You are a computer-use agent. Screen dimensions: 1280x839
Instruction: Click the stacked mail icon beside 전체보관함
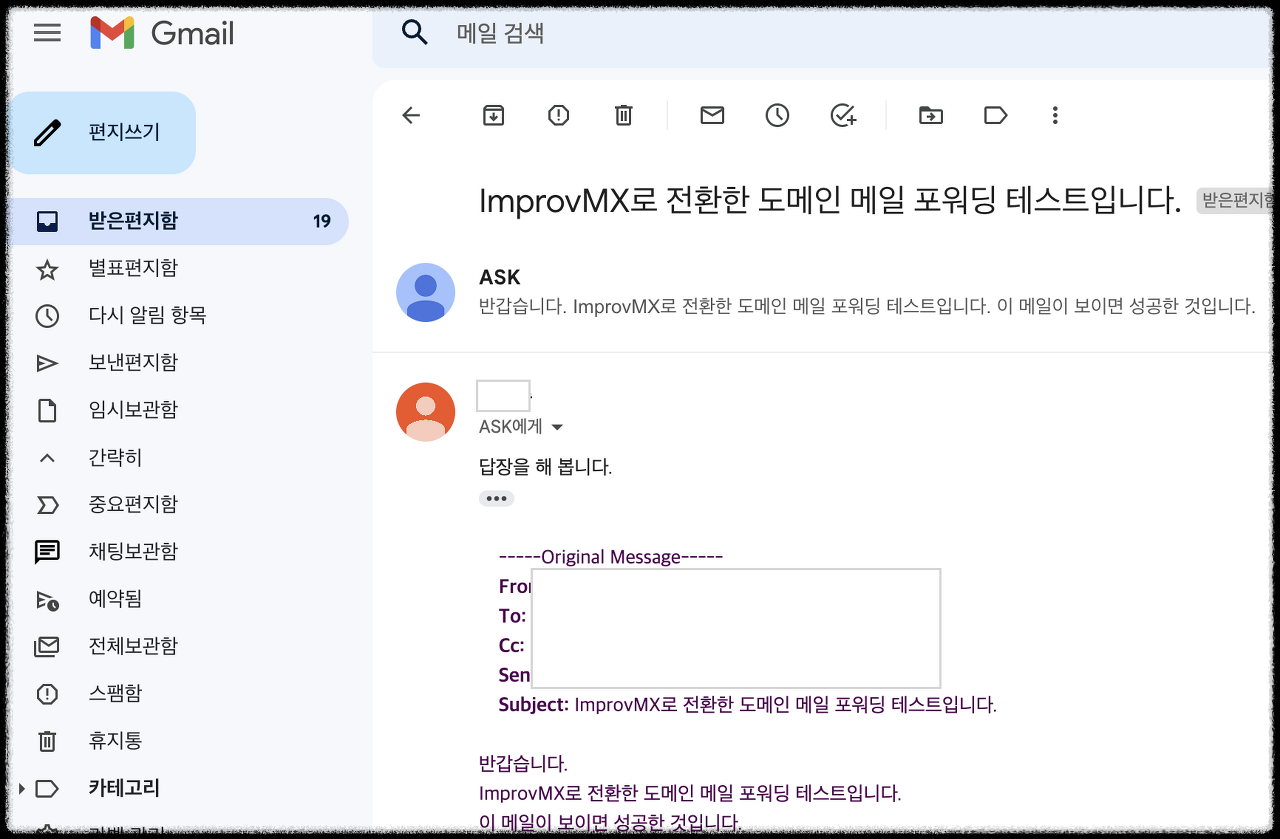[x=47, y=647]
